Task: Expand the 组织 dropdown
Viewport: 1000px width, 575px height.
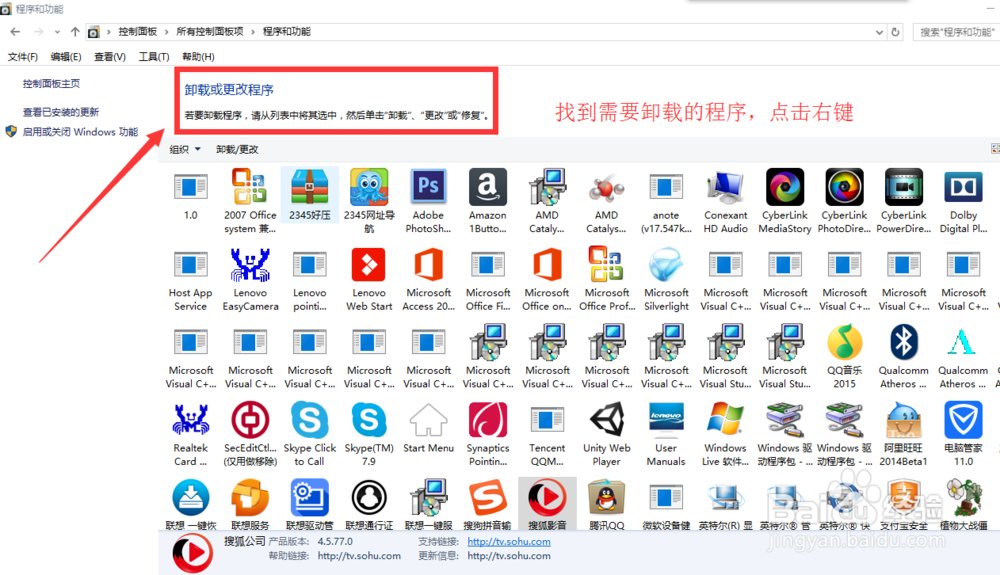Action: coord(185,149)
